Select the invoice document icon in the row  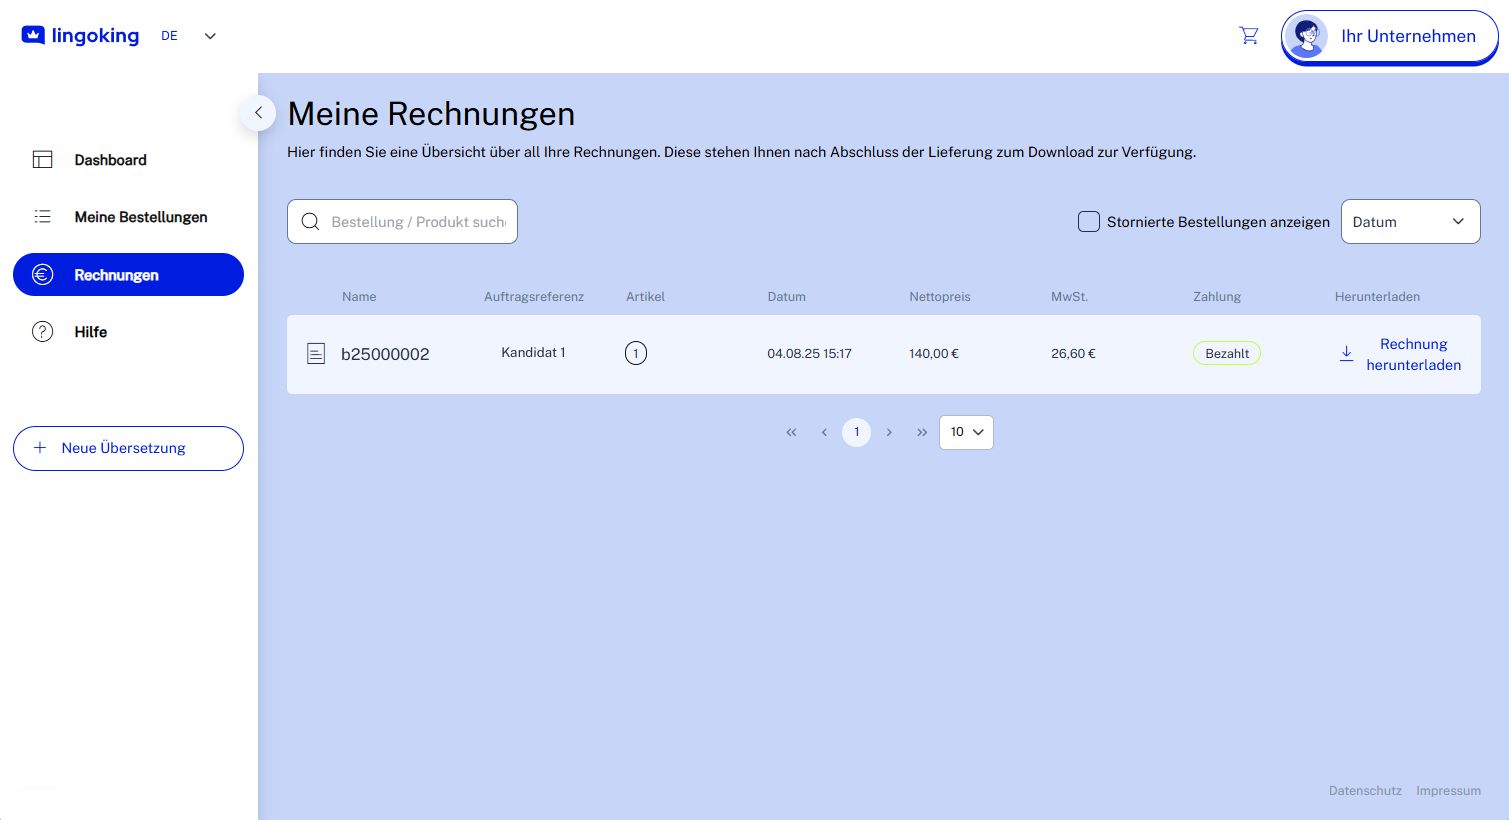tap(316, 354)
